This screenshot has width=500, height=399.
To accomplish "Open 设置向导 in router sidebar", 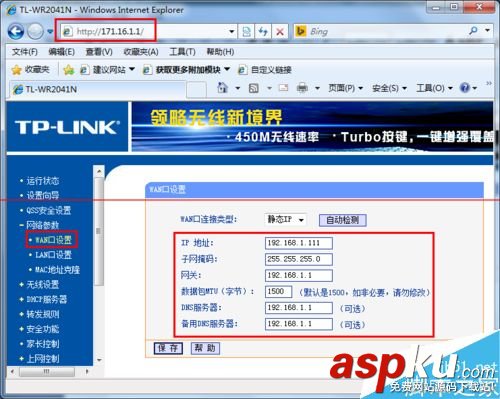I will point(43,195).
